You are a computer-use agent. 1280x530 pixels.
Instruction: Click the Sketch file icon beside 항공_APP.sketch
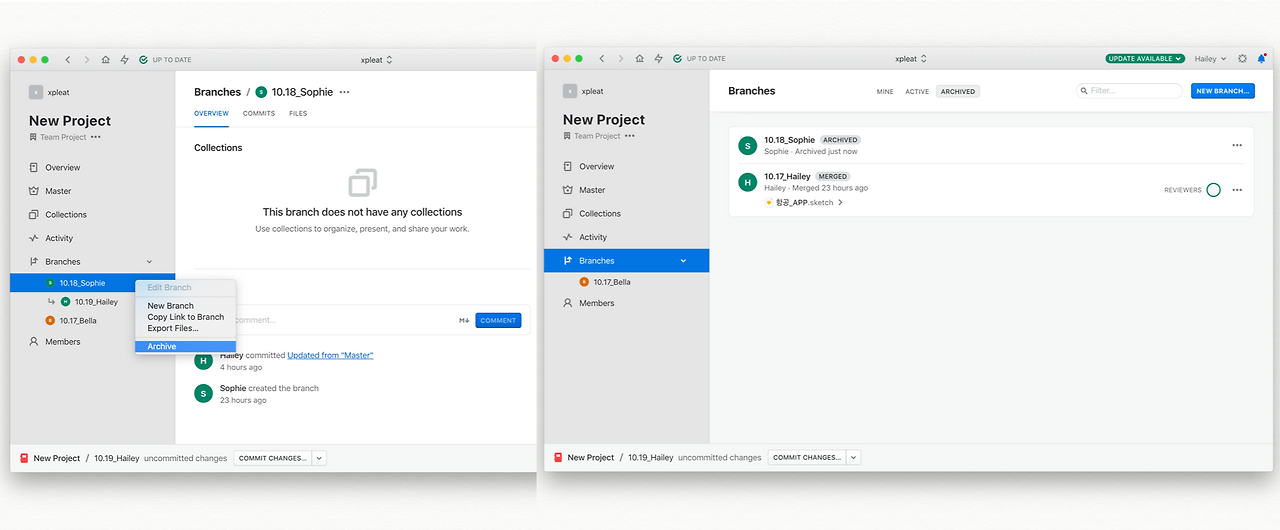click(769, 202)
